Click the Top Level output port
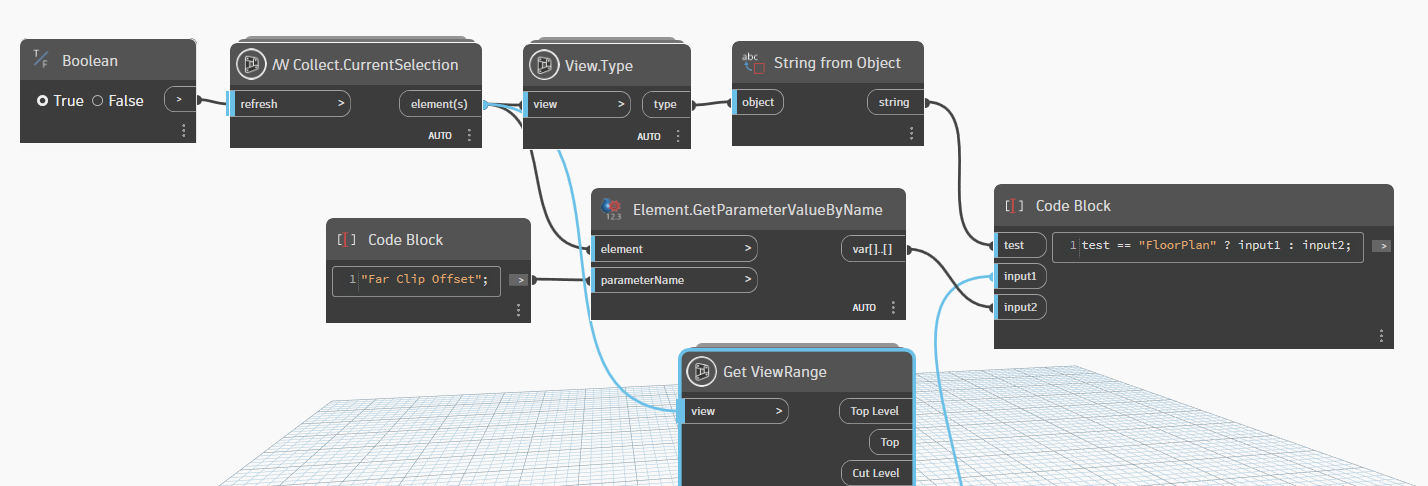1428x486 pixels. (x=875, y=411)
